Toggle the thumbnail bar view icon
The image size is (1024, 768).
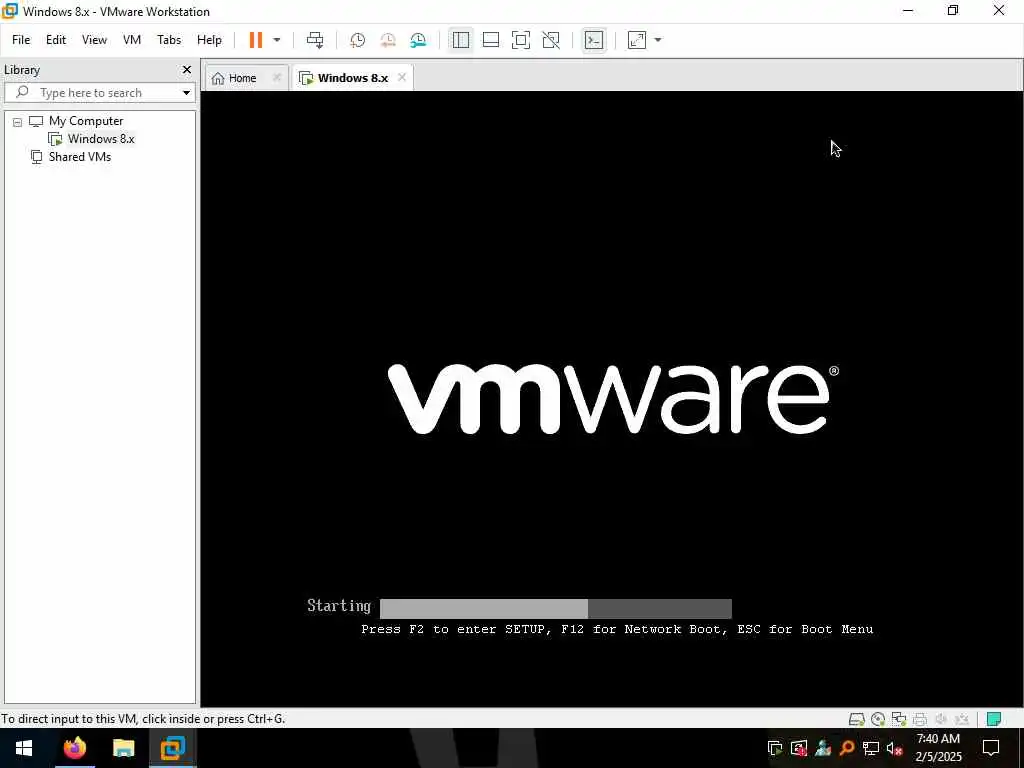coord(490,40)
